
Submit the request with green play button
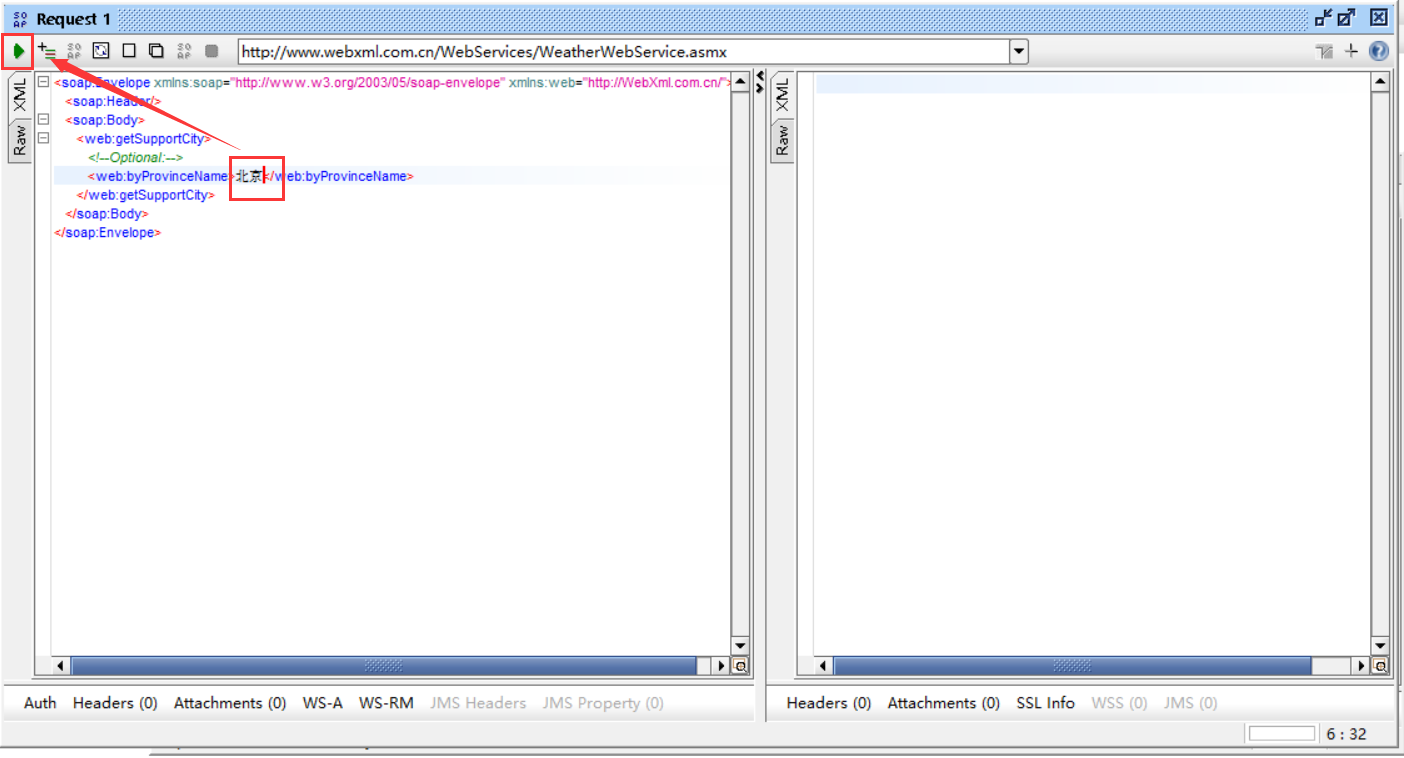click(18, 51)
